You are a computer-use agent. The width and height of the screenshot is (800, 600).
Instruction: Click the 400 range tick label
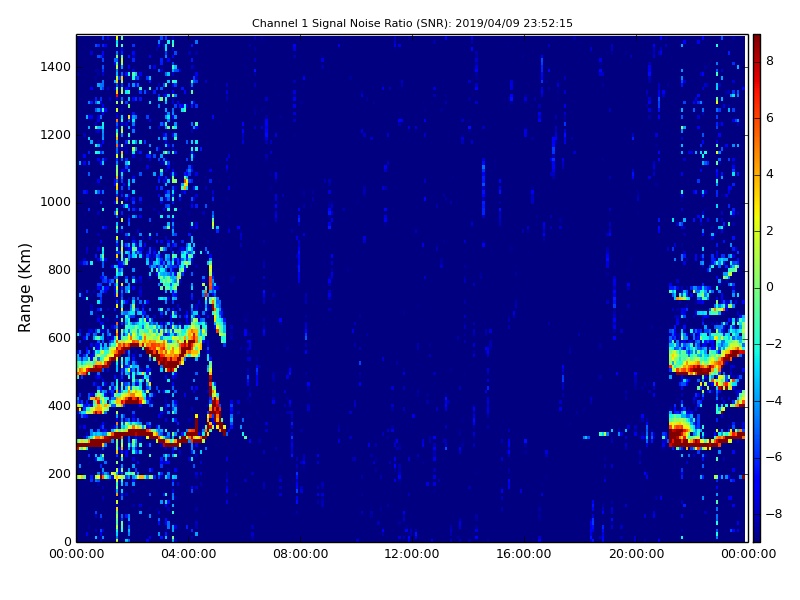coord(59,406)
